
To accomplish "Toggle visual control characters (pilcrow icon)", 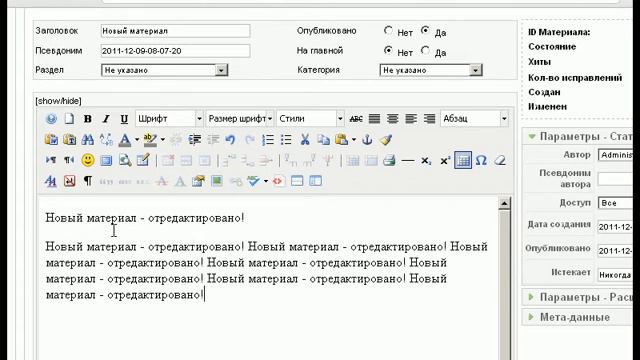I will click(x=88, y=181).
